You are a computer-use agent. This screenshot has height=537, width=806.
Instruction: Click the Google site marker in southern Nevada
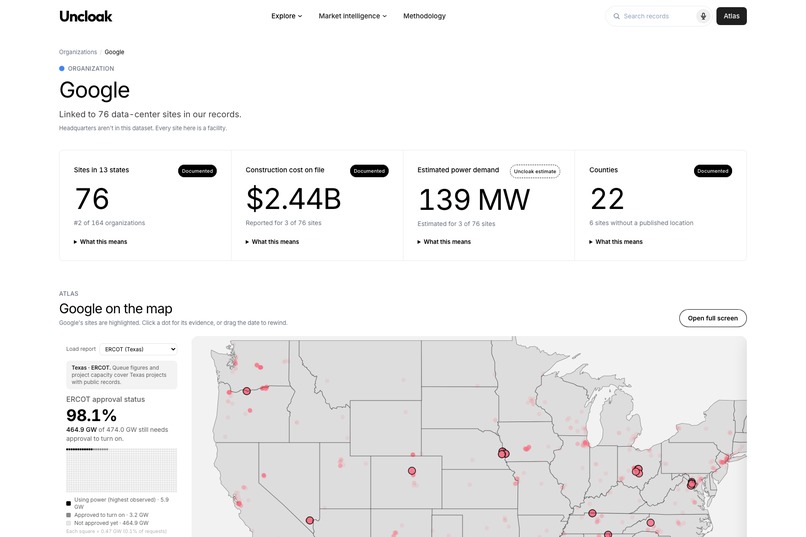[x=309, y=521]
